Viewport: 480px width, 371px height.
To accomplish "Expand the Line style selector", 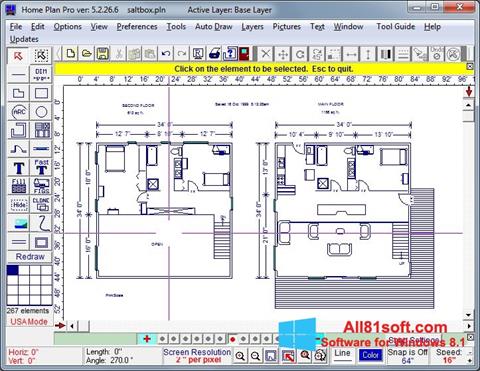I will point(343,355).
